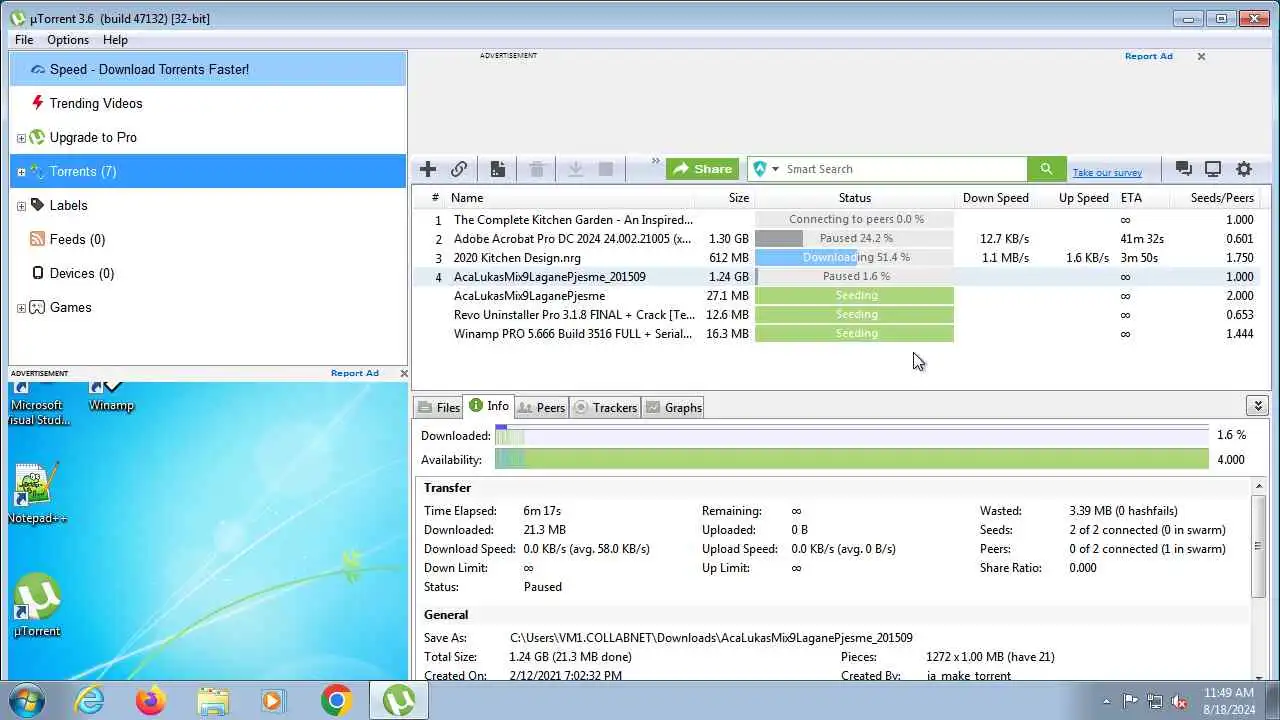Select the Revo Uninstaller Pro torrent
The image size is (1280, 720).
click(841, 314)
